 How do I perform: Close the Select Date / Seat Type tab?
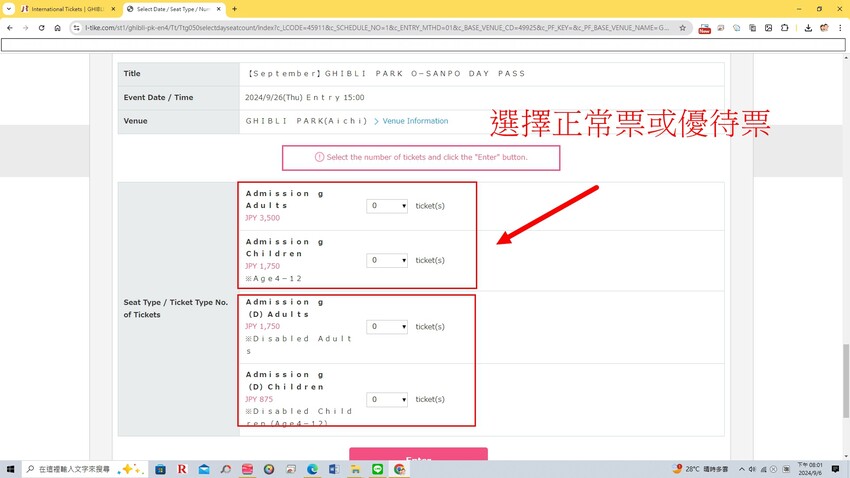218,9
